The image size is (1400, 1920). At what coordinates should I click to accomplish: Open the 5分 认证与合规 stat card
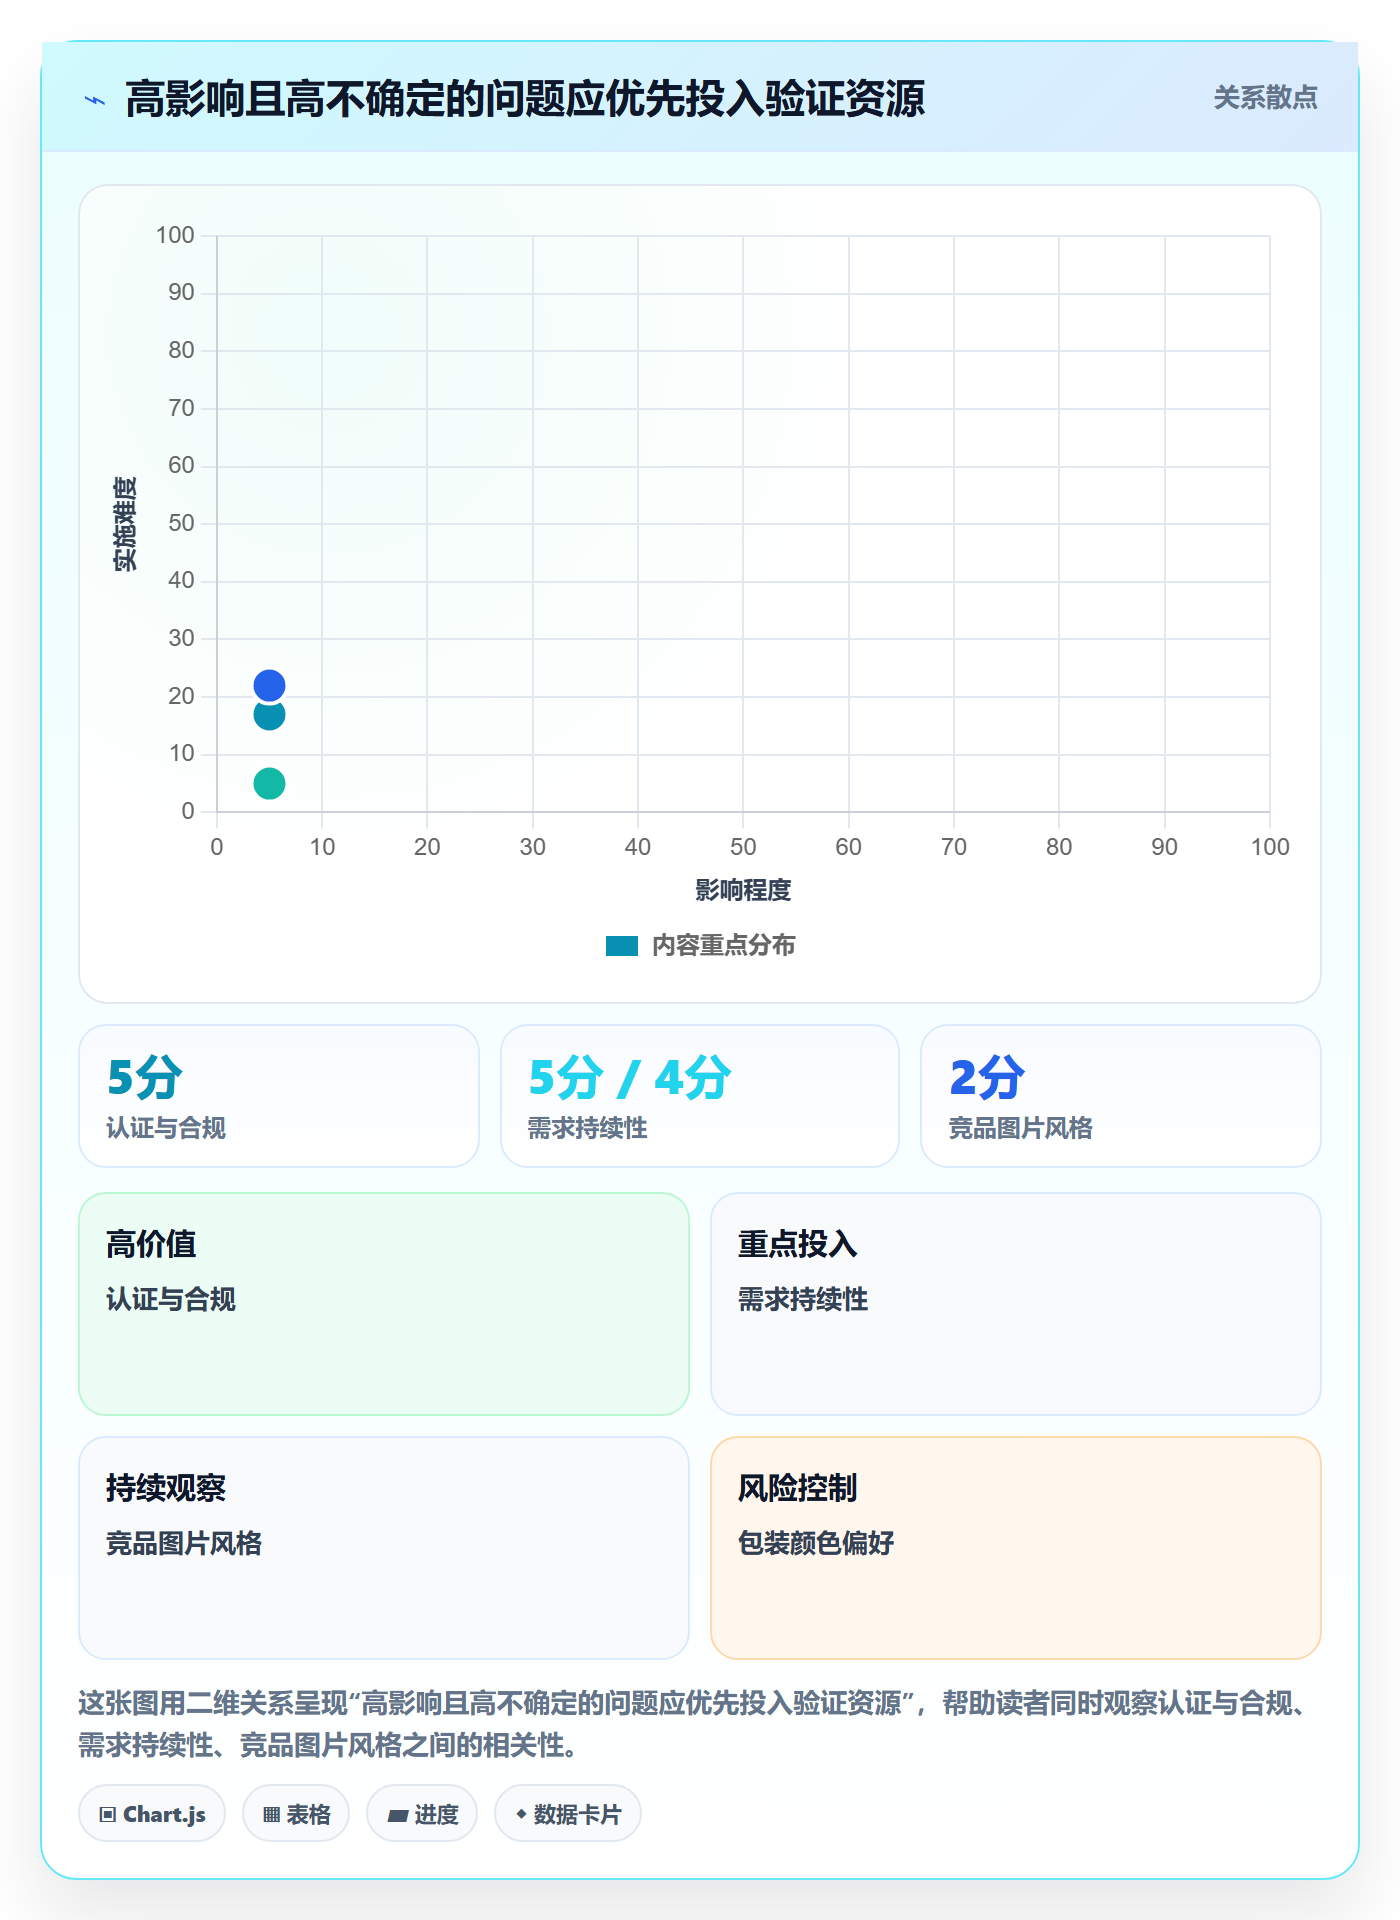(x=279, y=1096)
